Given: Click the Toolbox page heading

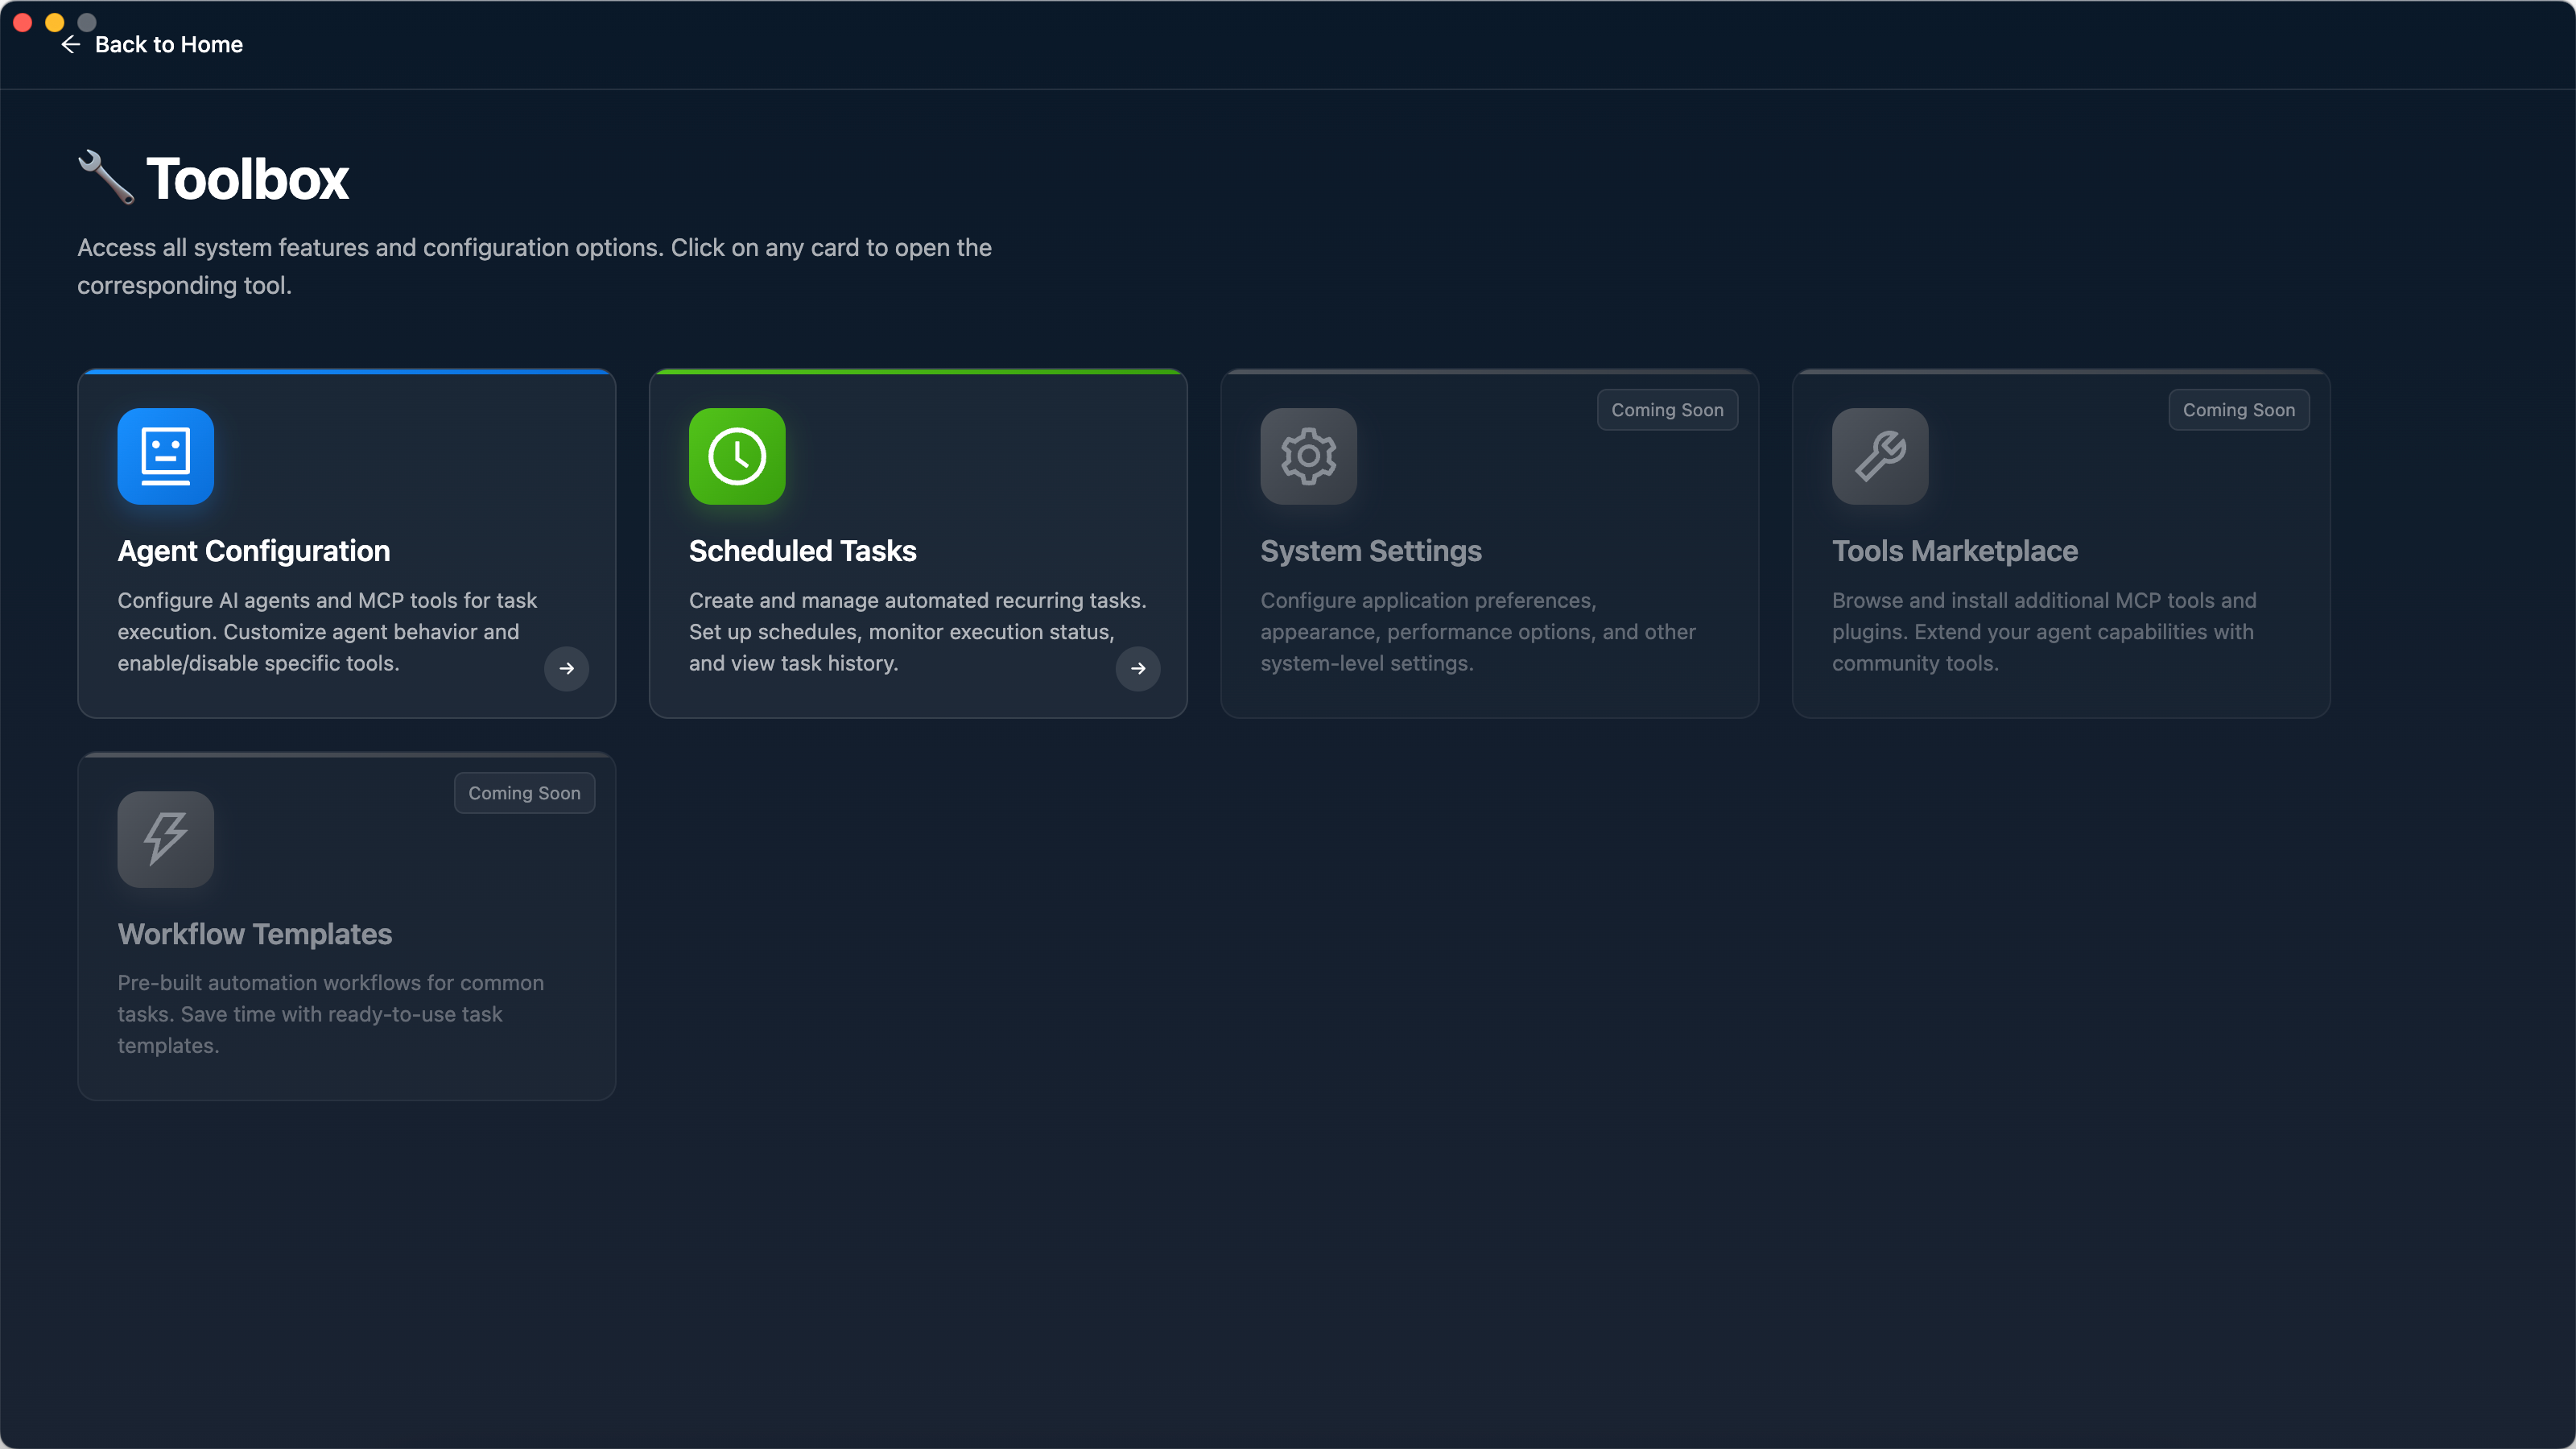Looking at the screenshot, I should pos(247,179).
